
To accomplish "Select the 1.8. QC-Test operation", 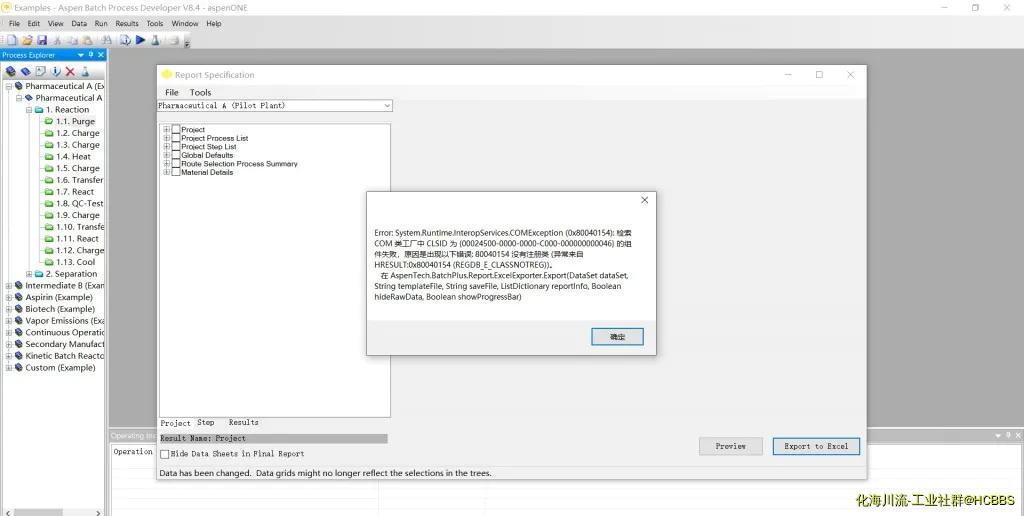I will [80, 203].
